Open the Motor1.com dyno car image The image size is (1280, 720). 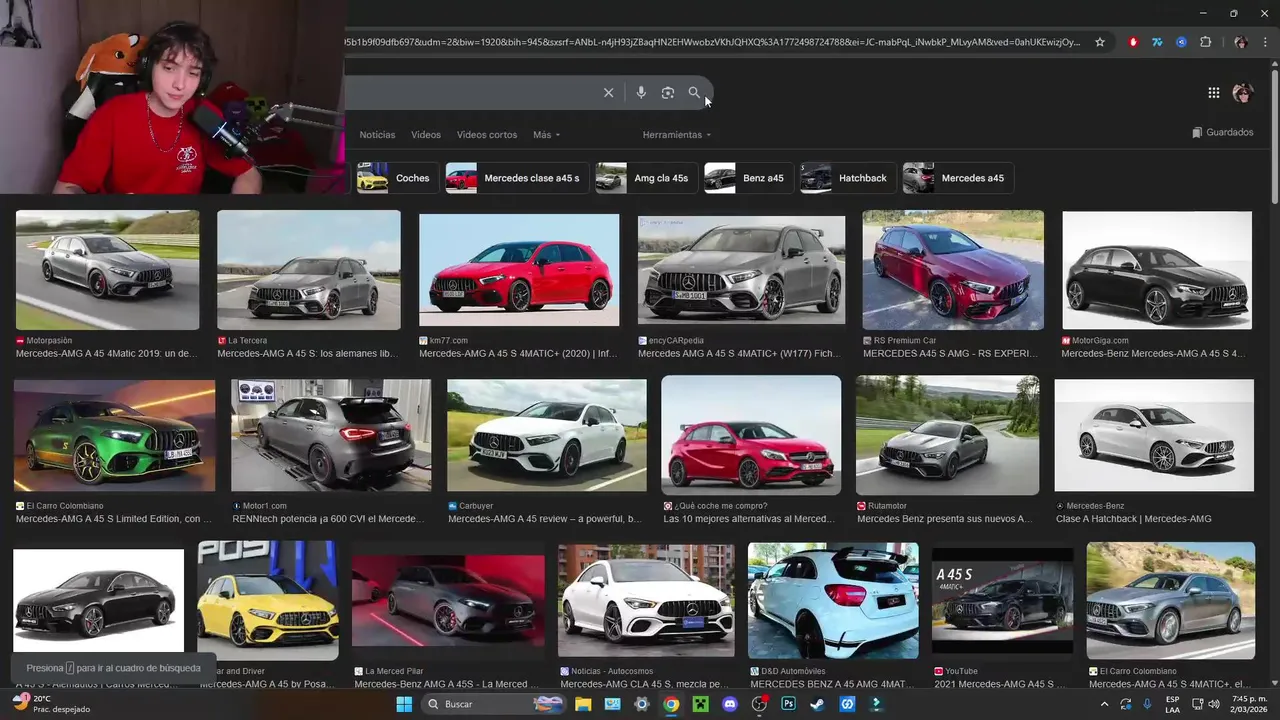pos(331,436)
